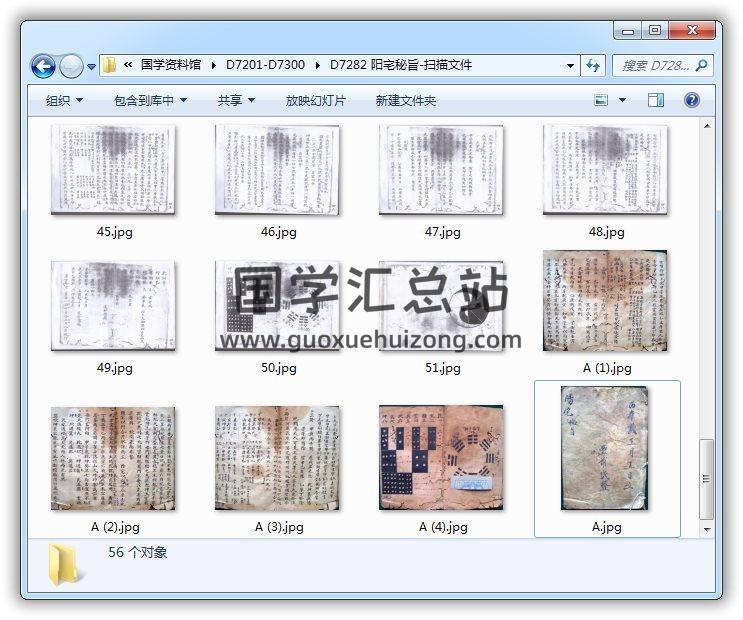Click the greyed Forward navigation arrow
This screenshot has width=743, height=620.
pyautogui.click(x=71, y=66)
